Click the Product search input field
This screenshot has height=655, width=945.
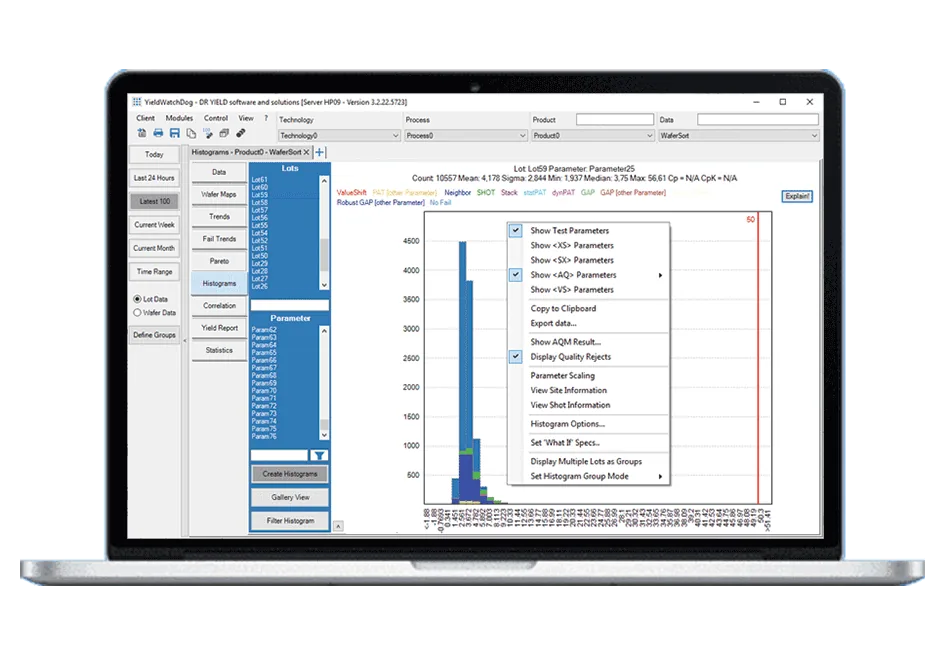coord(615,119)
